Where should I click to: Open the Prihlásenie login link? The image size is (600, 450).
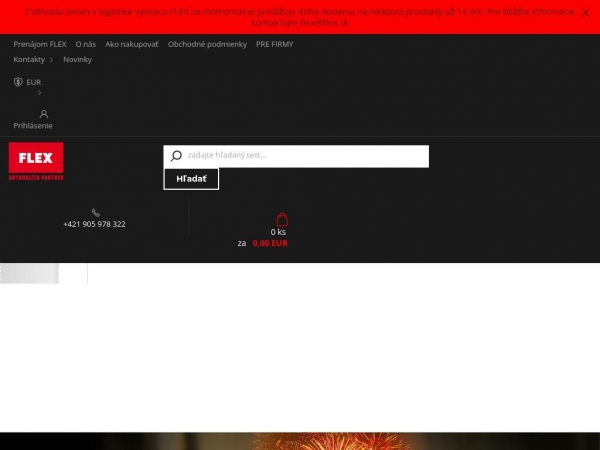(33, 126)
